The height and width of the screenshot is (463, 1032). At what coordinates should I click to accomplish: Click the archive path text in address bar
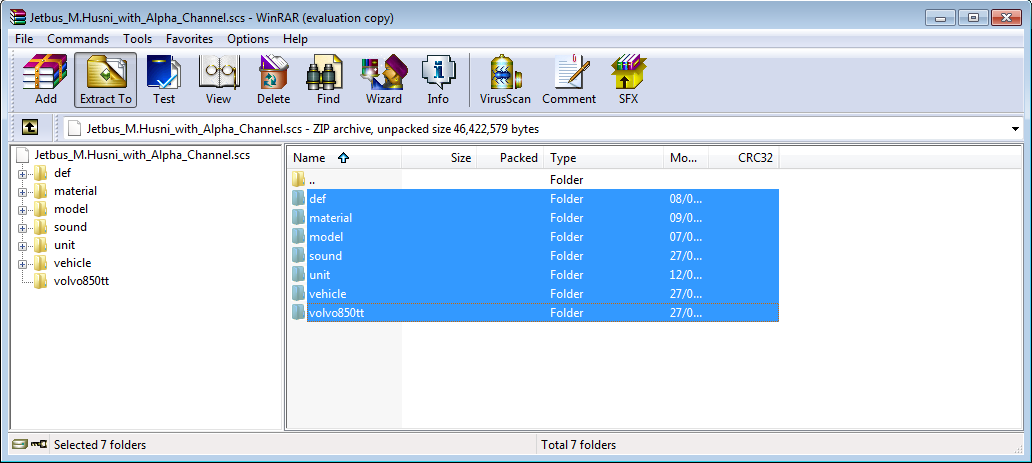pyautogui.click(x=313, y=129)
